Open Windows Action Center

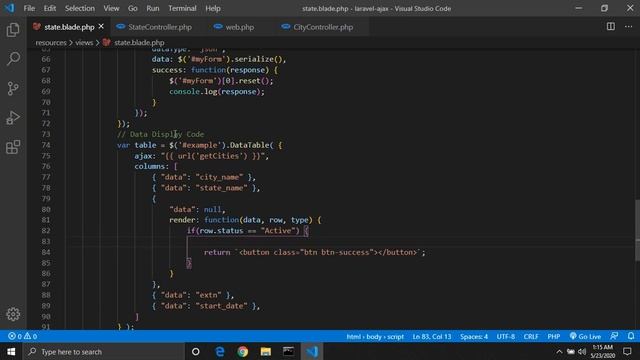pyautogui.click(x=627, y=351)
